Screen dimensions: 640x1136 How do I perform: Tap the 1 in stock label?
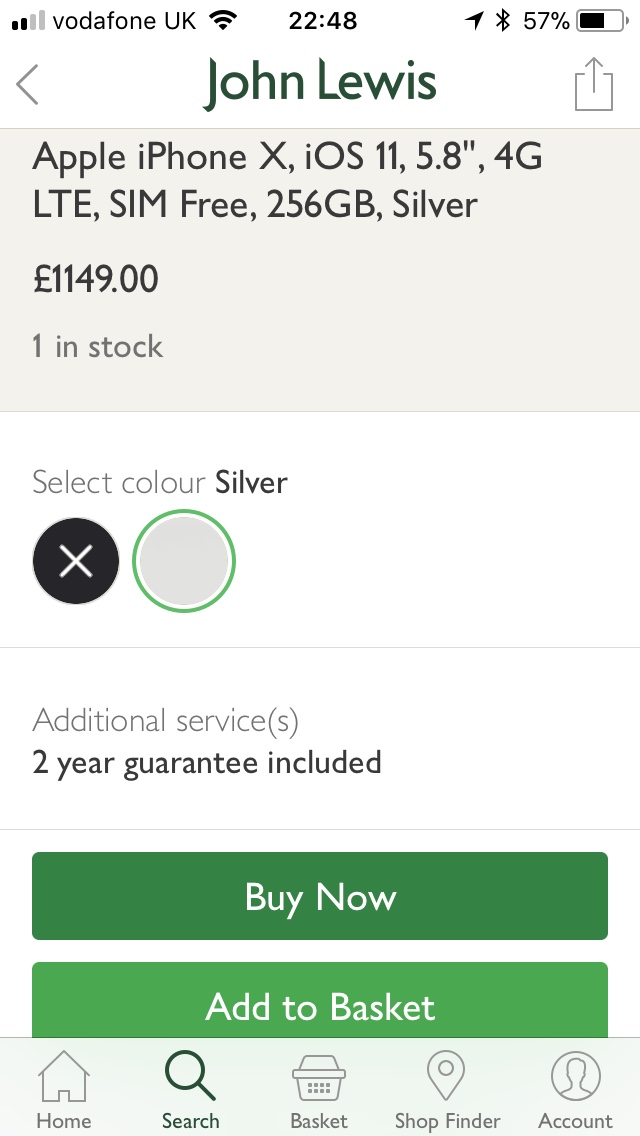(97, 347)
